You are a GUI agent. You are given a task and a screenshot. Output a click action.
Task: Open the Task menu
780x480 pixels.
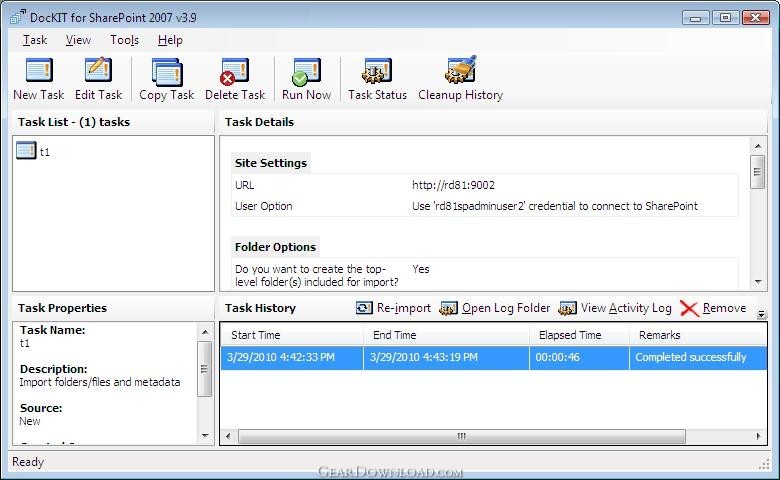(35, 40)
